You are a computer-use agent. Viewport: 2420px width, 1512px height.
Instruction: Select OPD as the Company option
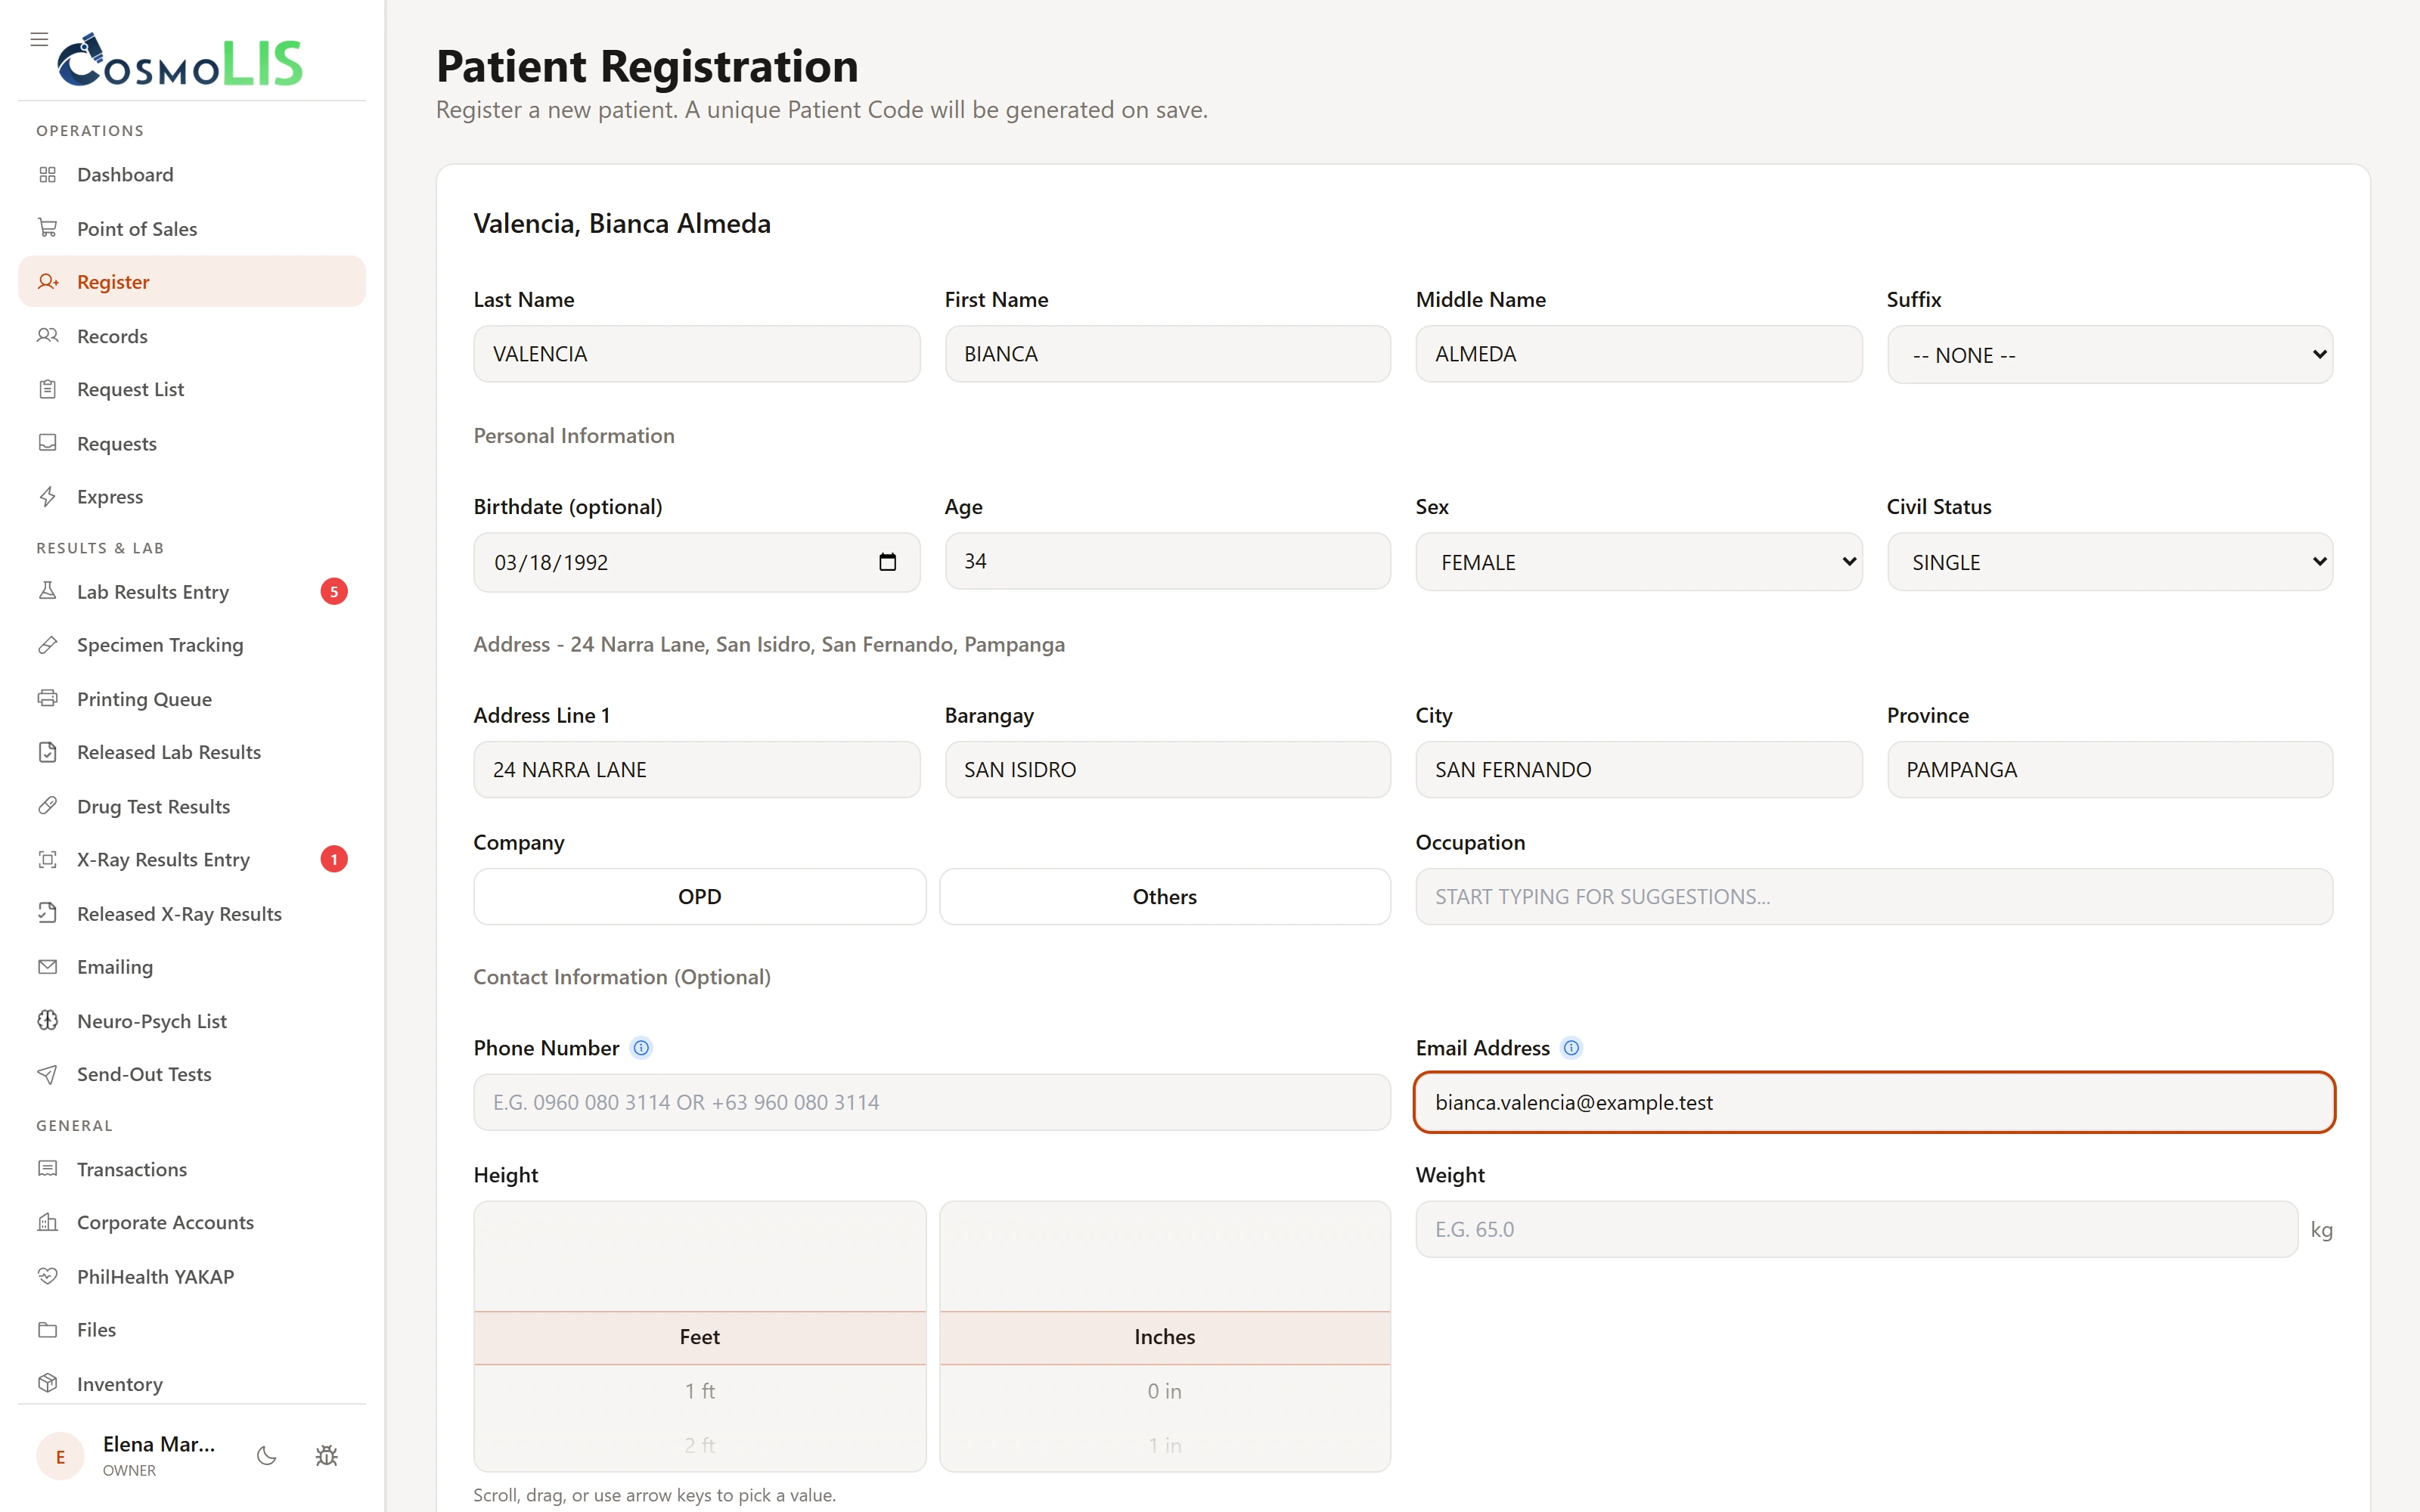[x=699, y=896]
